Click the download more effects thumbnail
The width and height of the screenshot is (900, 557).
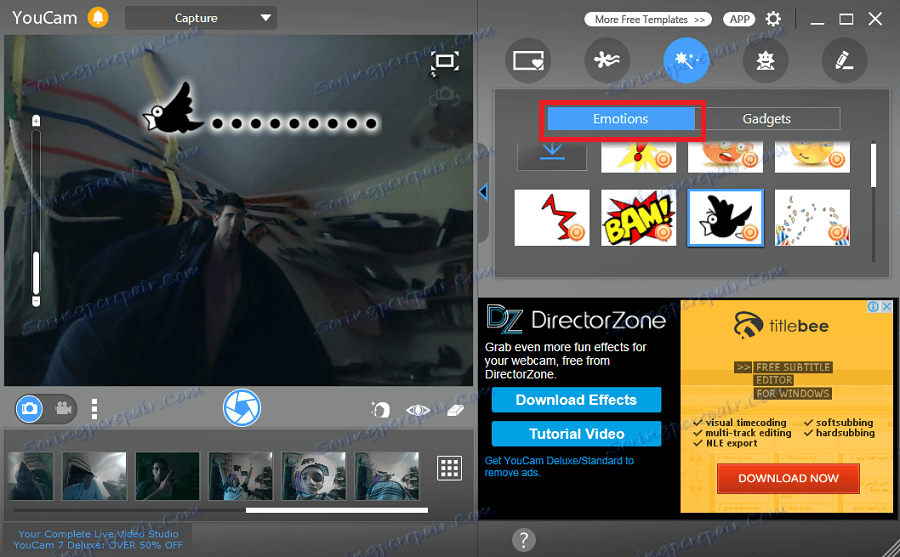(552, 156)
